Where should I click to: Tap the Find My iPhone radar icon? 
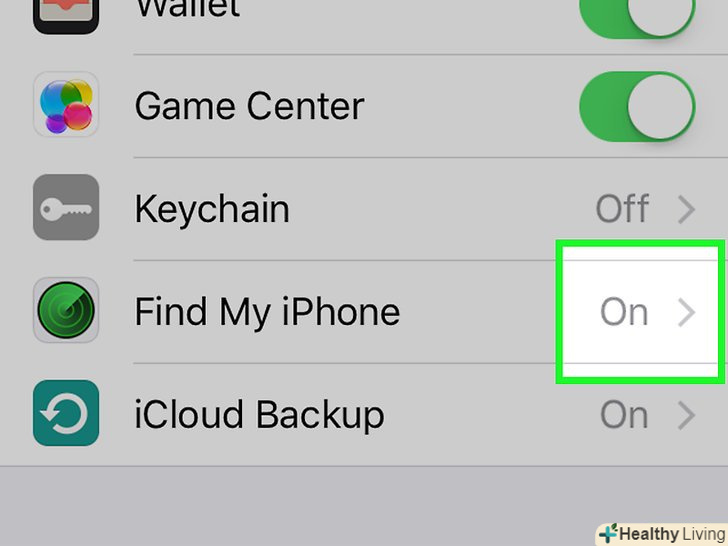click(66, 310)
